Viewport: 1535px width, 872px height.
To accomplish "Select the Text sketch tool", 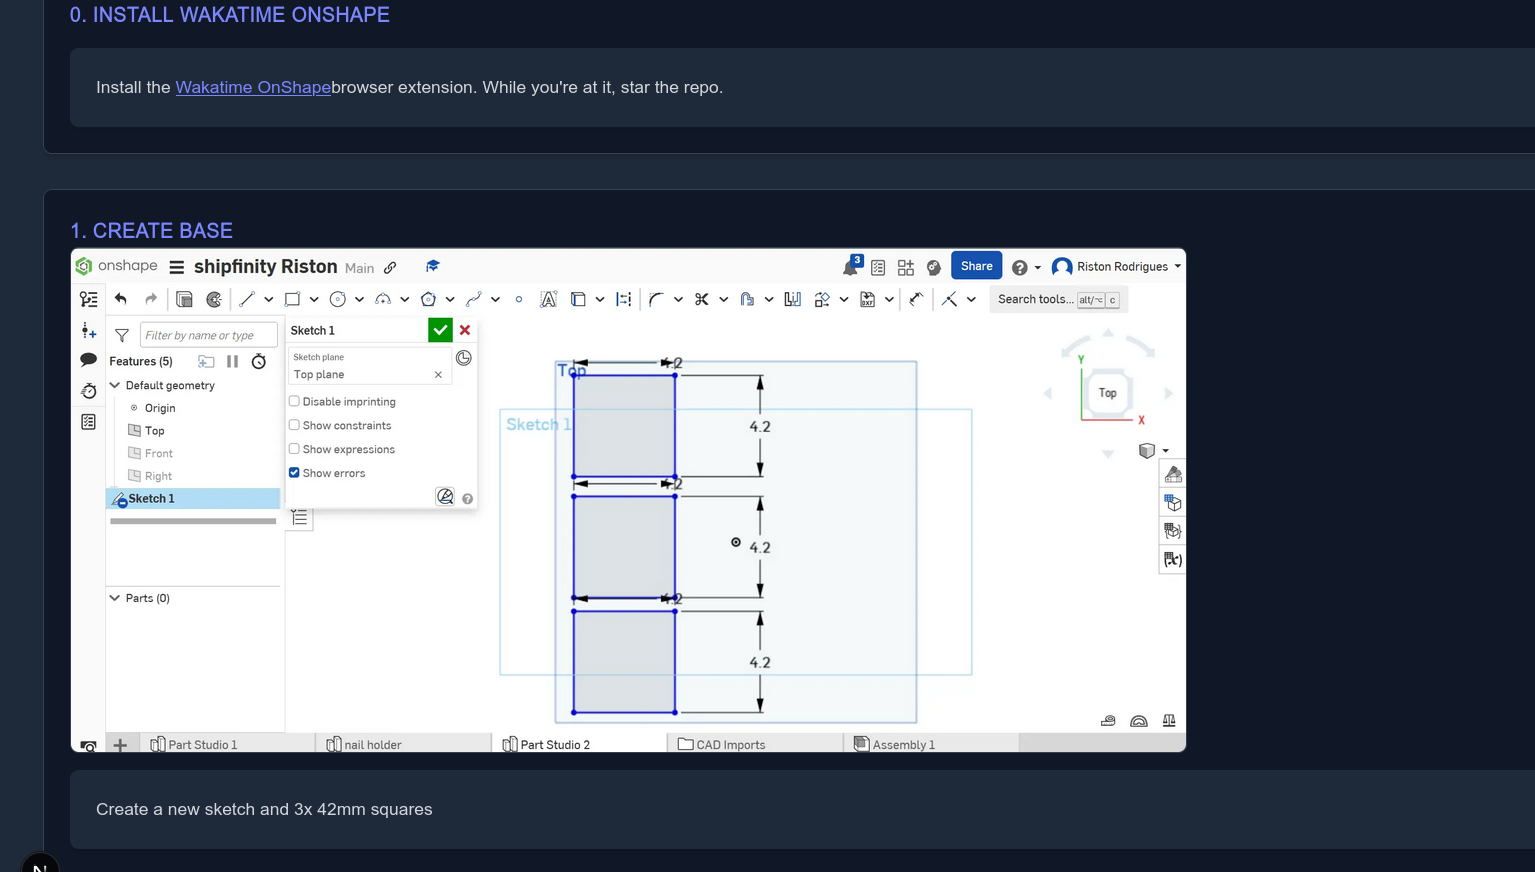I will coord(548,299).
